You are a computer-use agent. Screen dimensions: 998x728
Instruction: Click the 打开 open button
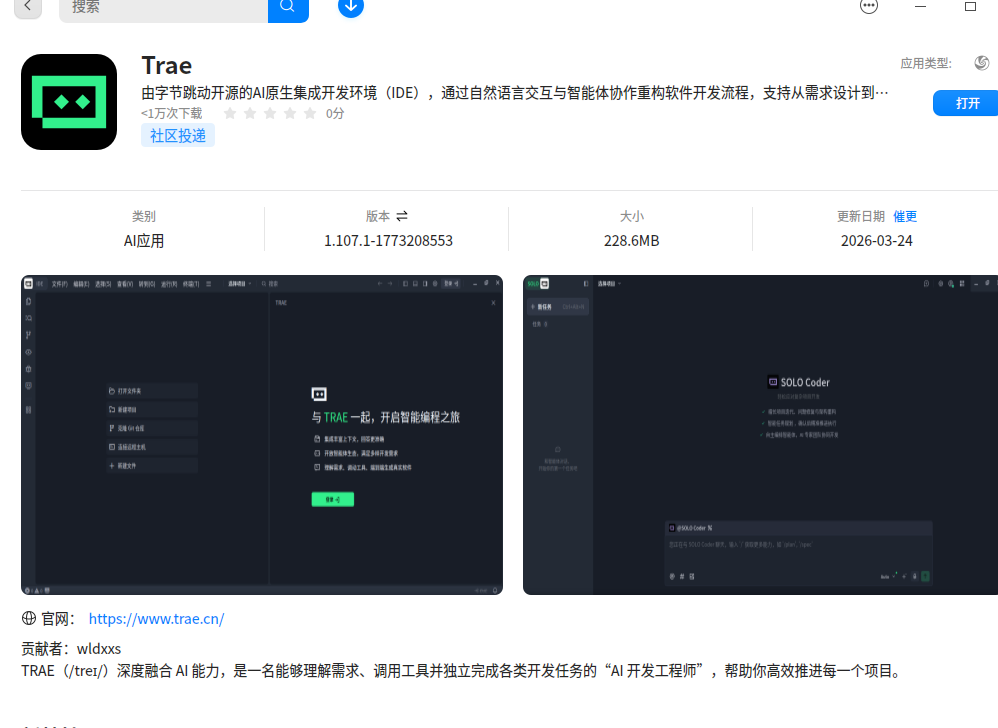click(x=966, y=103)
